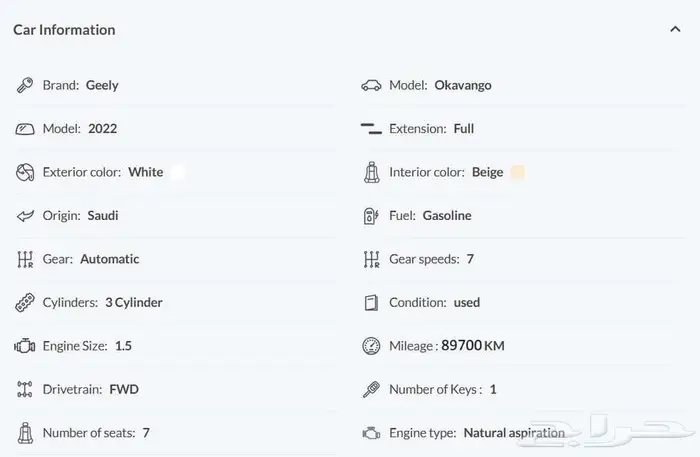This screenshot has height=457, width=700.
Task: Click the seat icon beside Interior color
Action: (x=371, y=172)
